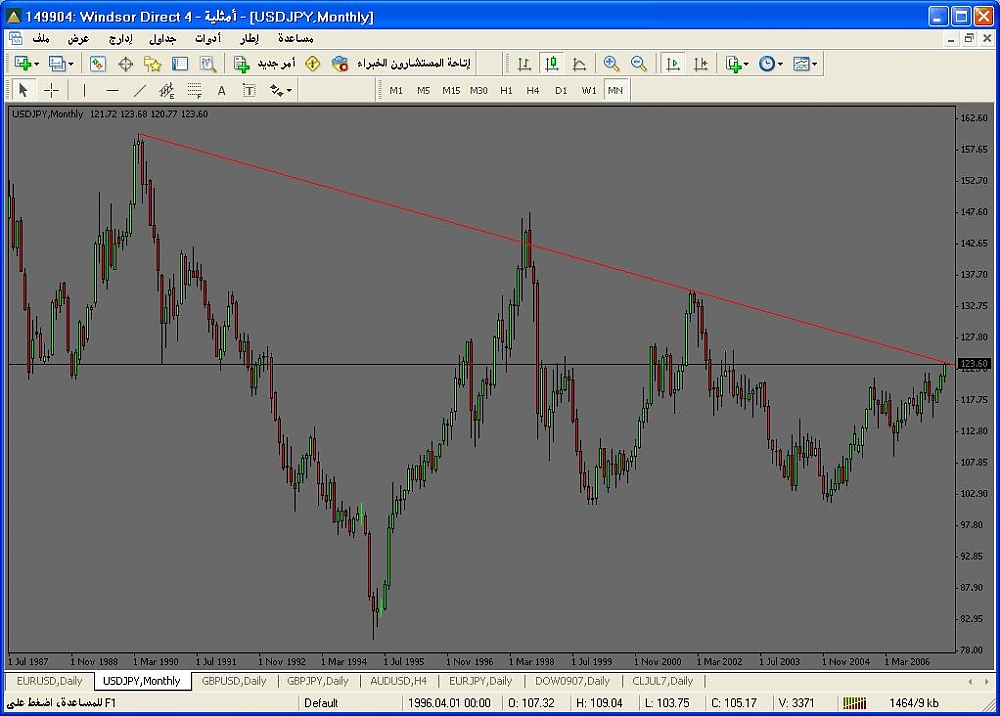
Task: Select the Fibonacci retracement tool
Action: 194,90
